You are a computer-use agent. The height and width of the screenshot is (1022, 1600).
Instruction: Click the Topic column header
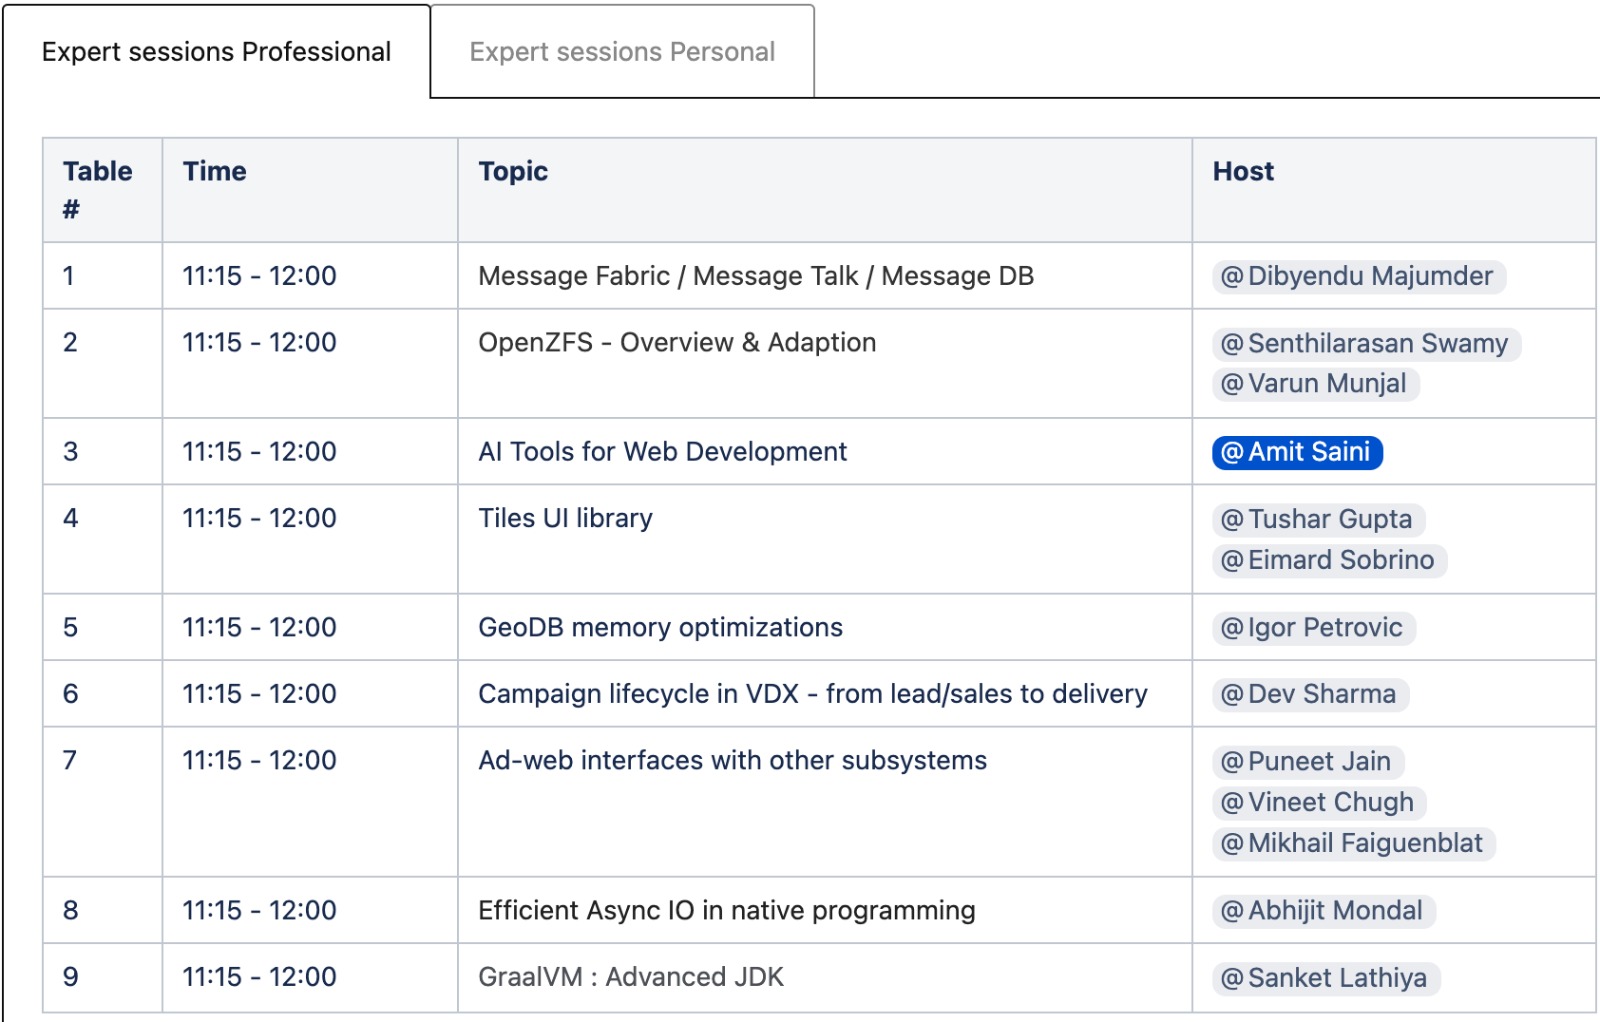coord(513,172)
